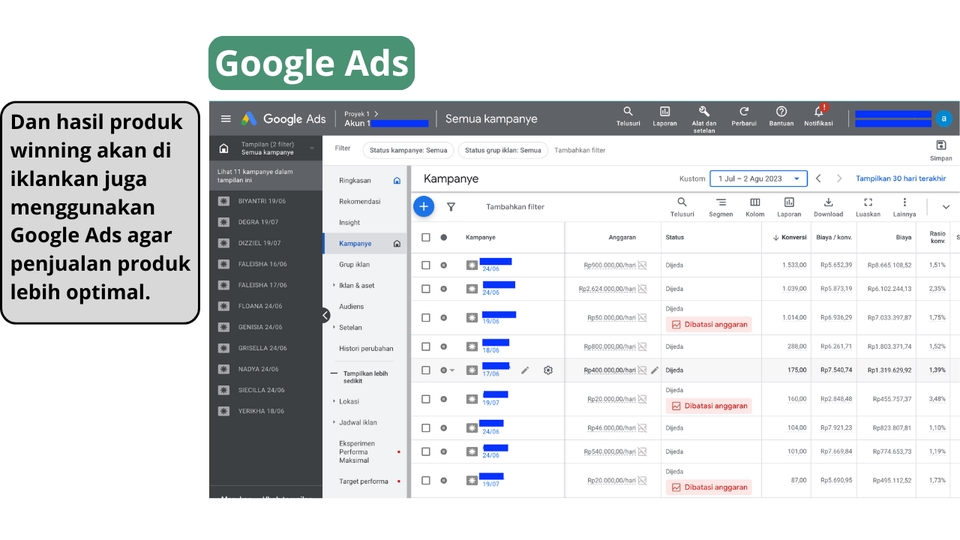
Task: Expand the Iklan & aset menu section
Action: (x=334, y=285)
